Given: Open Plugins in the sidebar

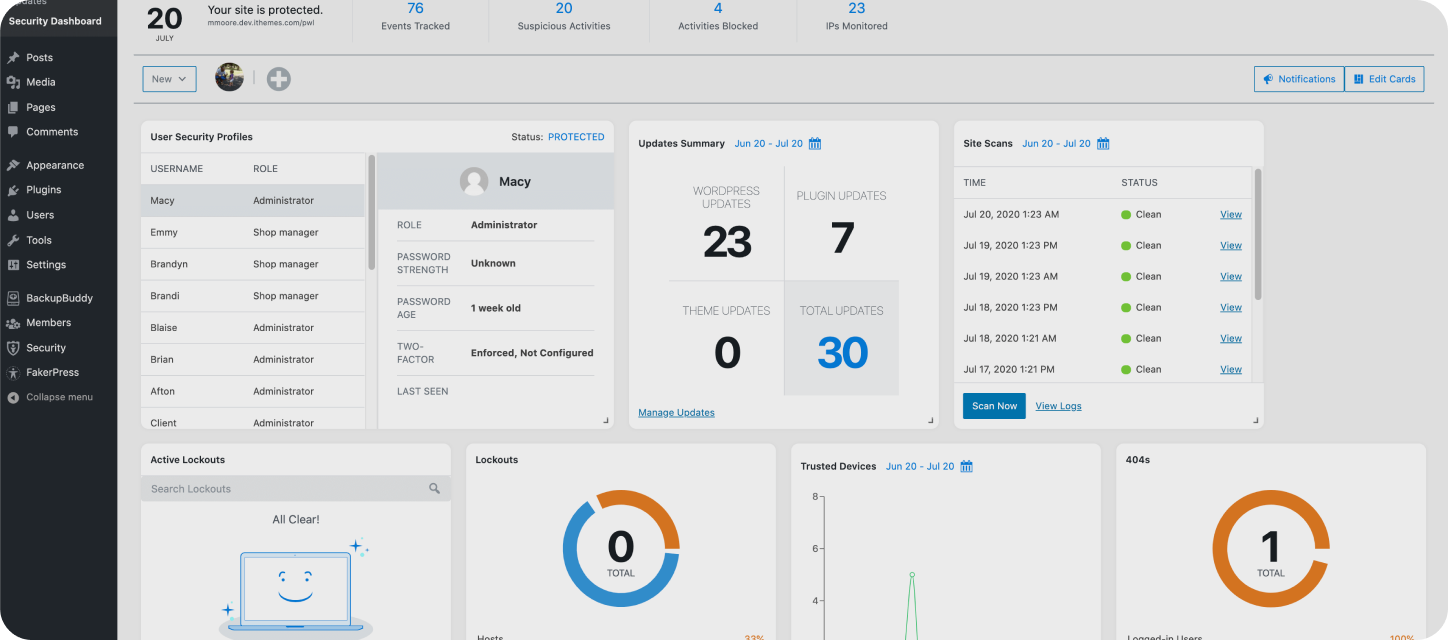Looking at the screenshot, I should click(x=44, y=189).
